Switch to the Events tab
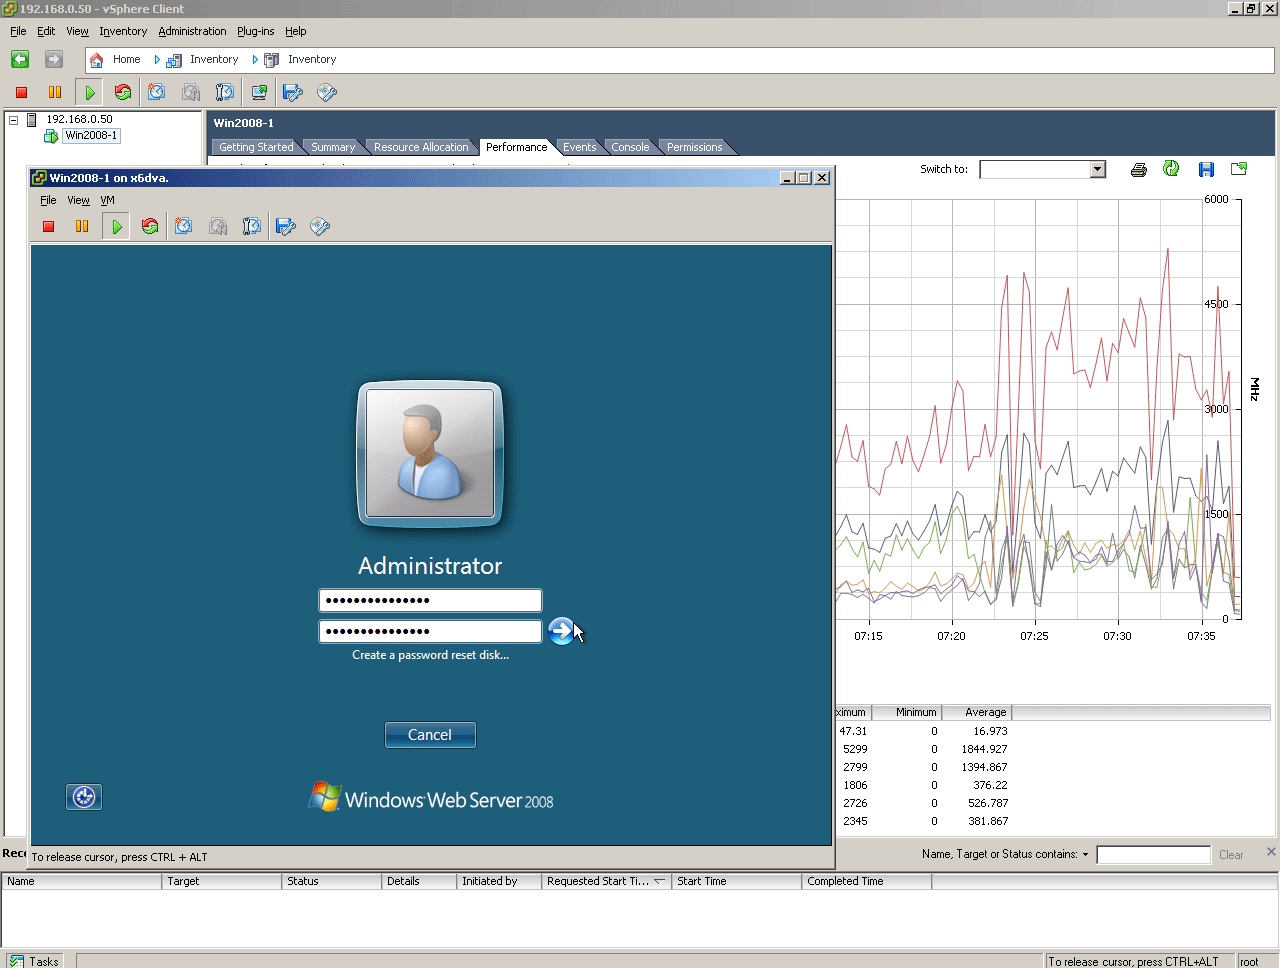 tap(579, 147)
